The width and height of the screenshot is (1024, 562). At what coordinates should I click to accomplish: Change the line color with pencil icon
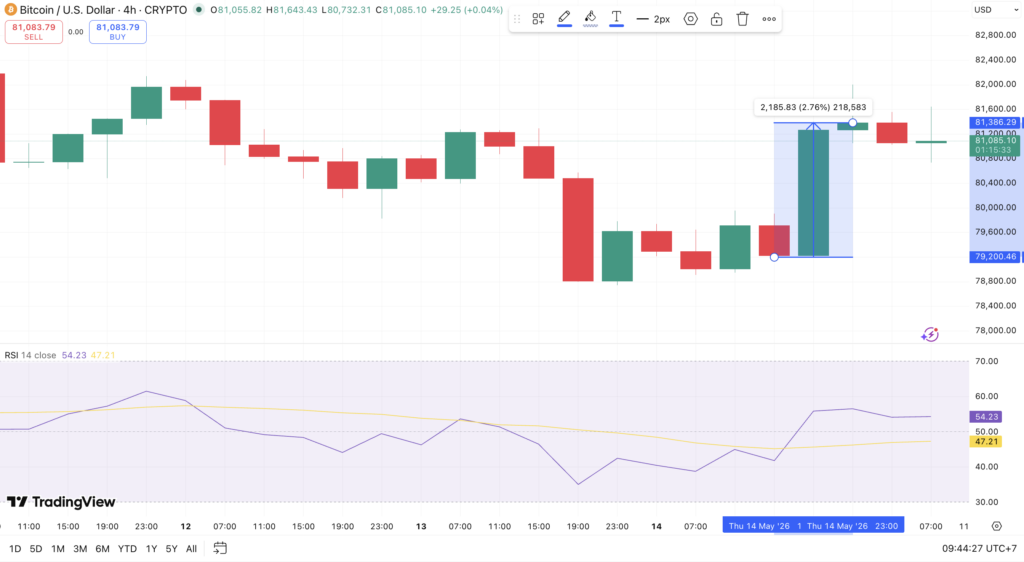point(564,18)
